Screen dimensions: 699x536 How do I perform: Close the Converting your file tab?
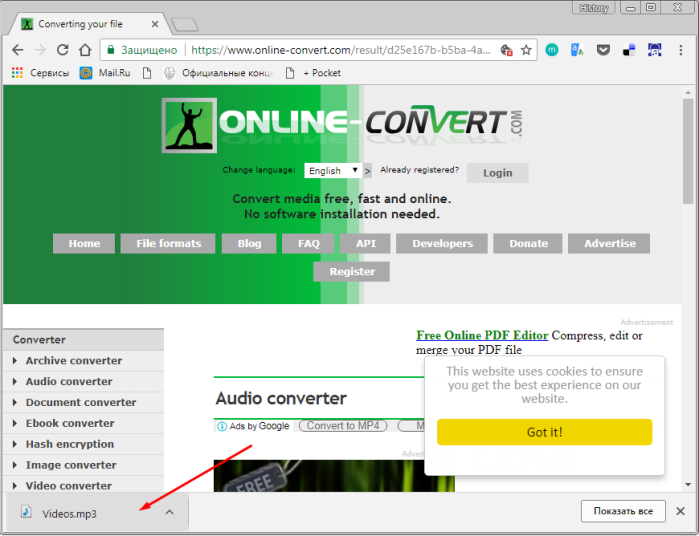click(x=155, y=24)
